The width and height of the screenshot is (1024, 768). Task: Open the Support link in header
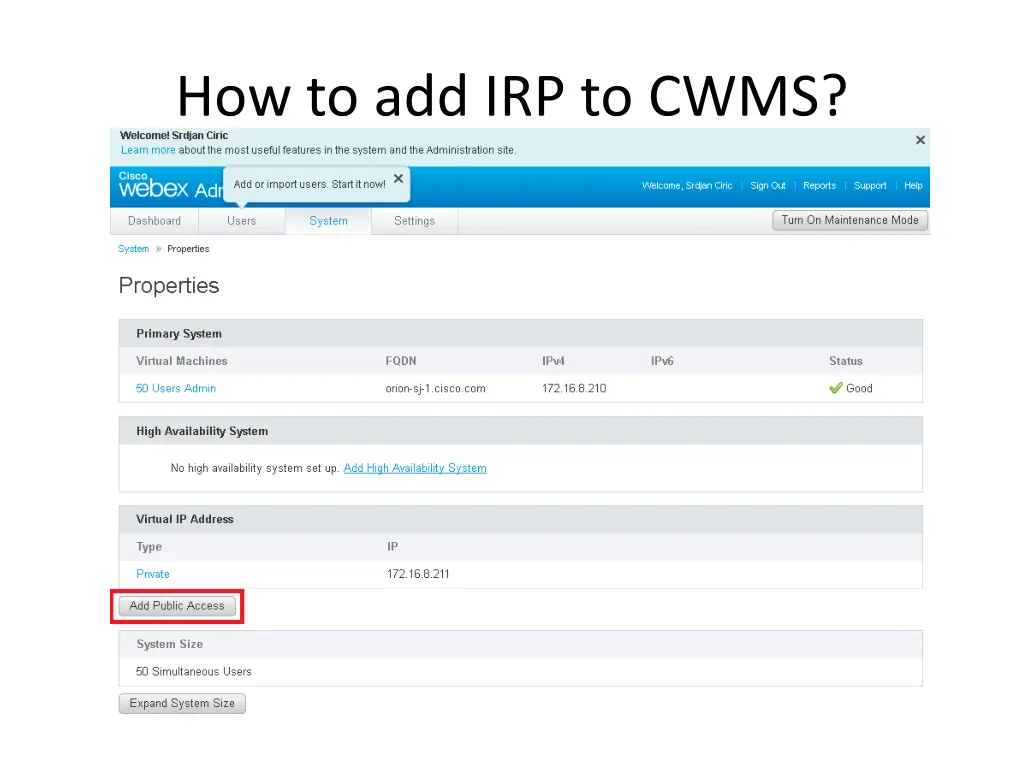pyautogui.click(x=870, y=185)
